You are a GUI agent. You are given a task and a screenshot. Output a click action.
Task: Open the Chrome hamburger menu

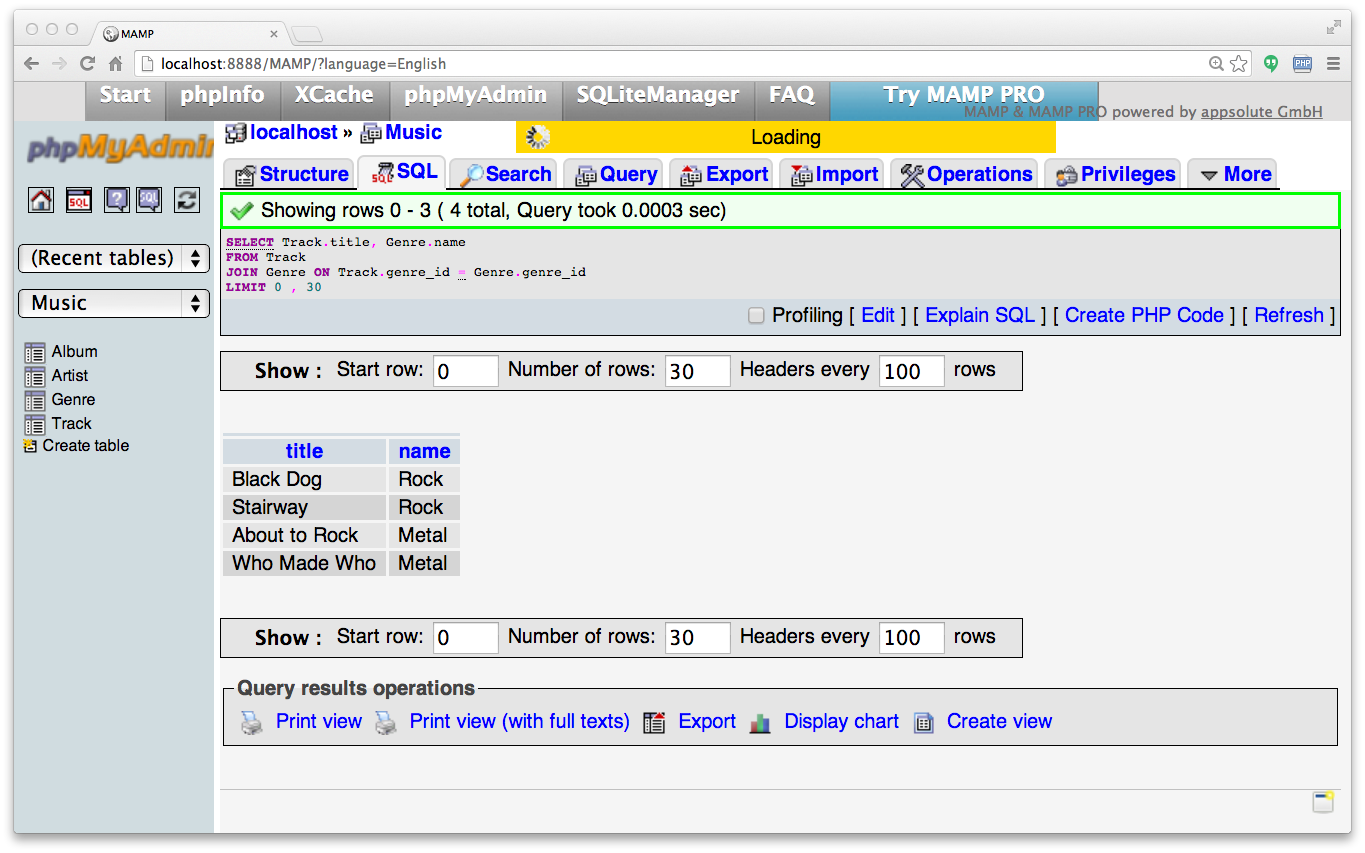1333,64
